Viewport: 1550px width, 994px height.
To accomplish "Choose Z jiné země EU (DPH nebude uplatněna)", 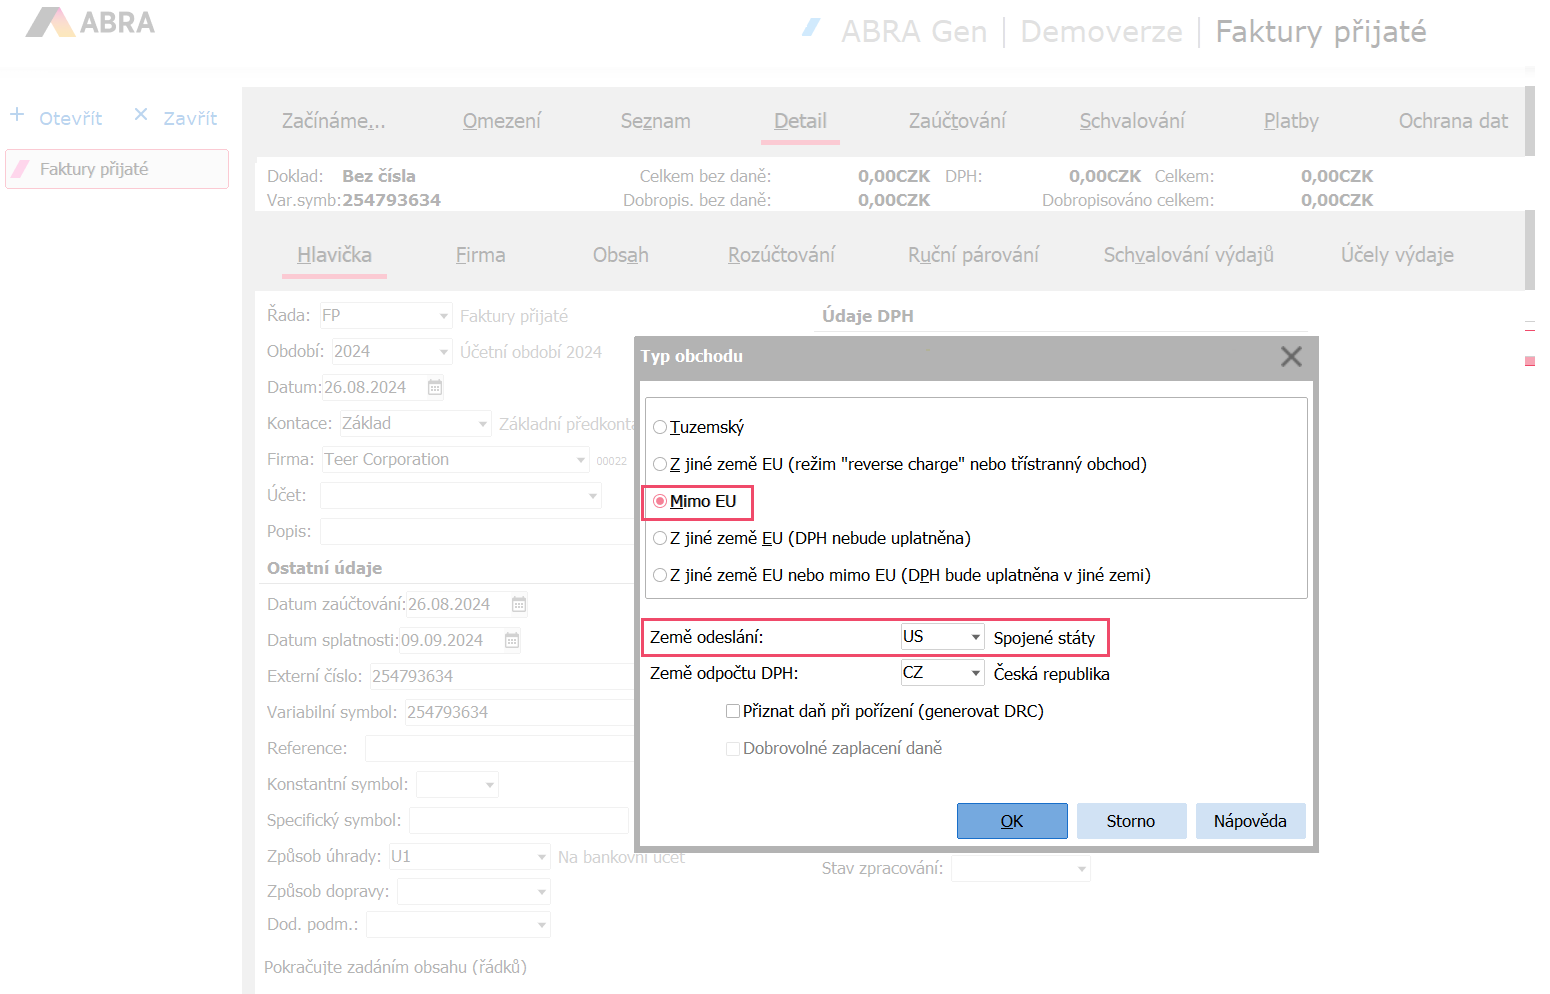I will [660, 538].
